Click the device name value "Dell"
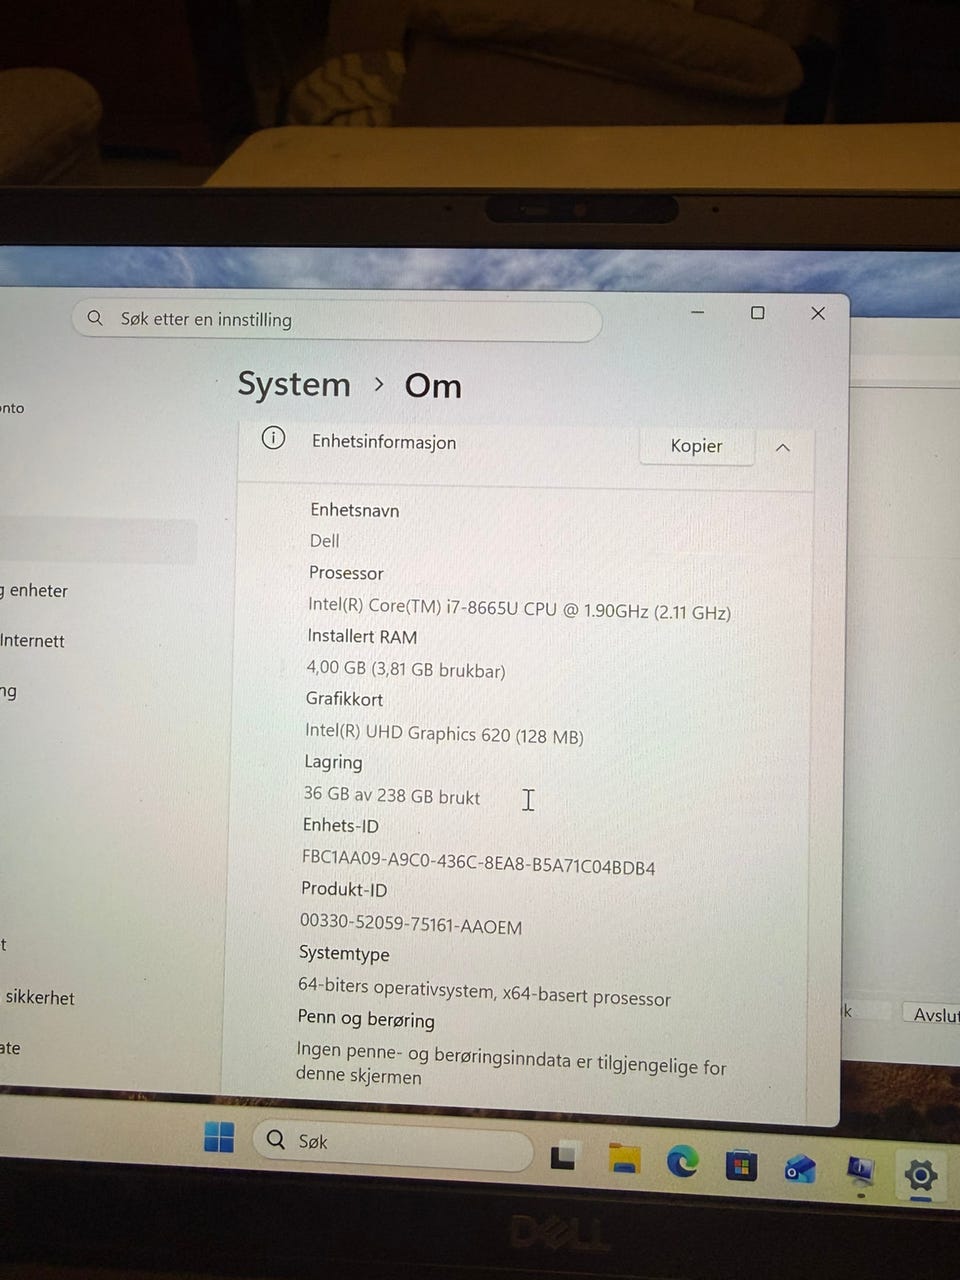The height and width of the screenshot is (1280, 960). point(325,541)
